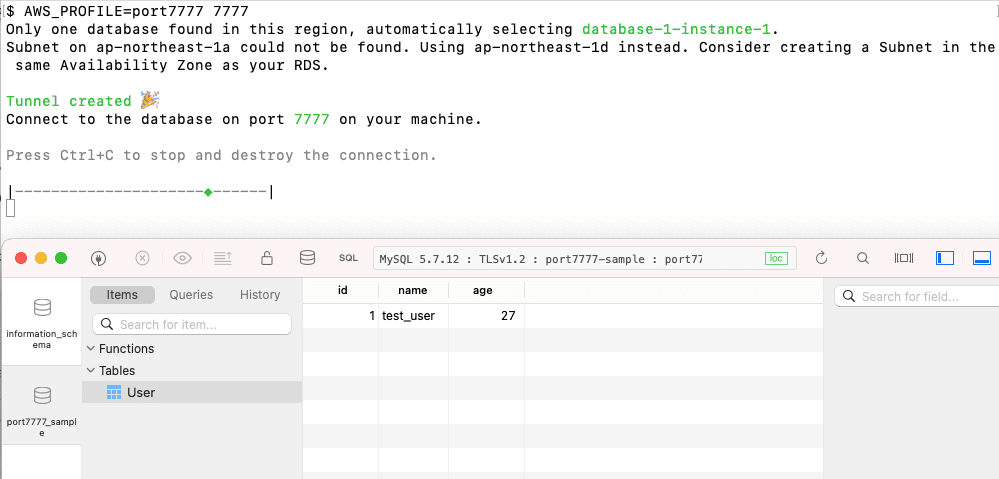Toggle the bottom console pane
This screenshot has height=479, width=999.
click(x=982, y=258)
